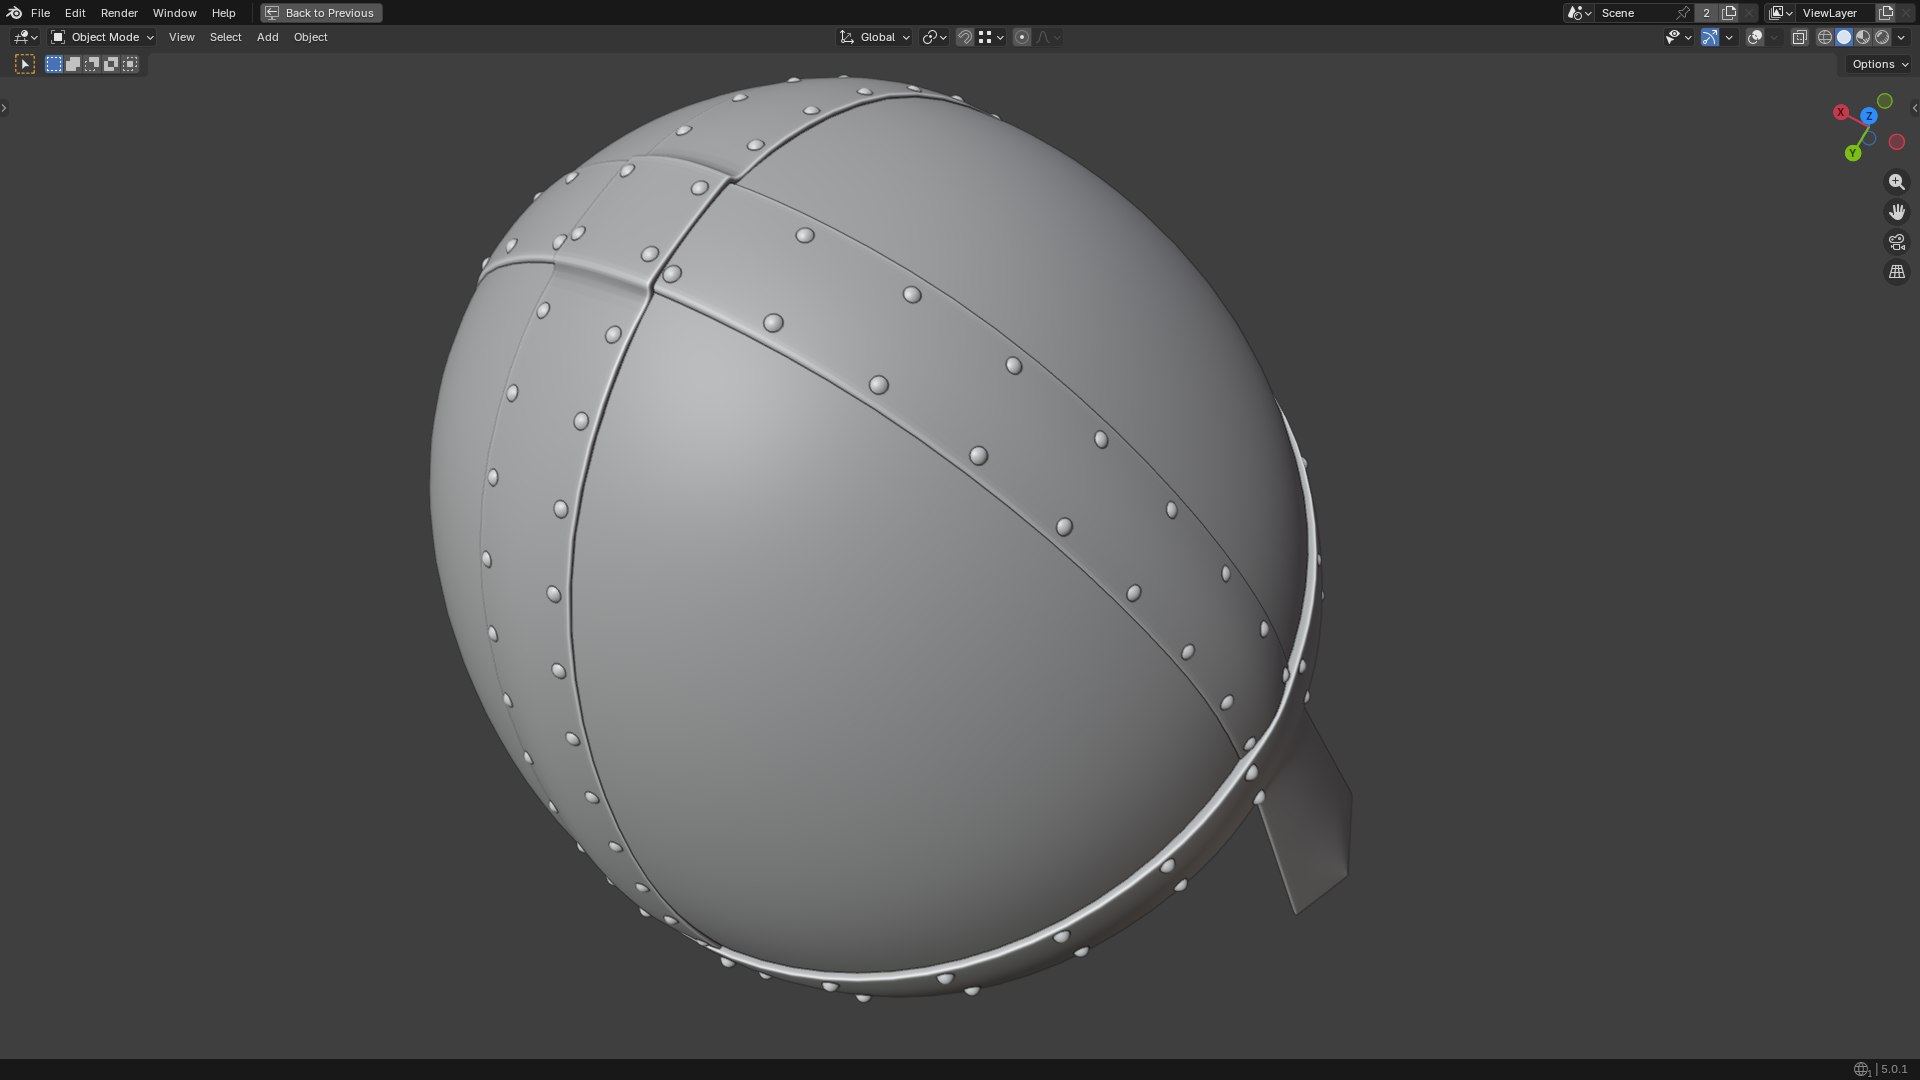Choose the extend selection mode
Image resolution: width=1920 pixels, height=1080 pixels.
(x=73, y=64)
